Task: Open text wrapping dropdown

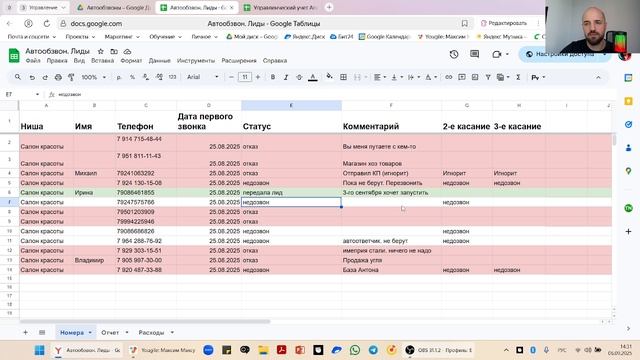Action: 413,77
